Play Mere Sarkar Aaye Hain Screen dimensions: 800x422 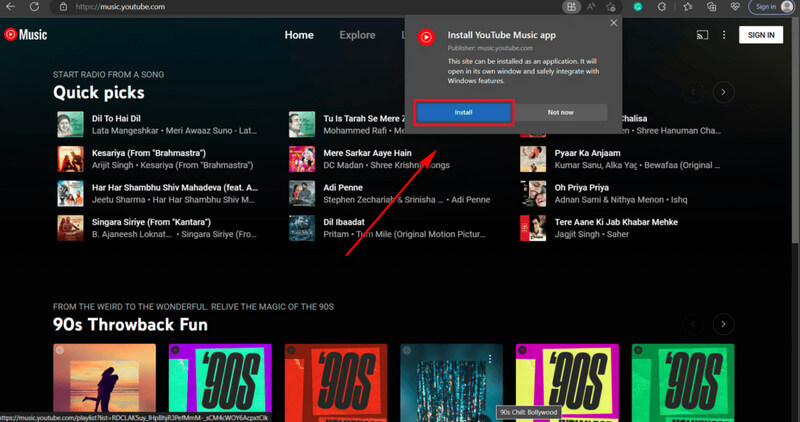click(x=367, y=153)
